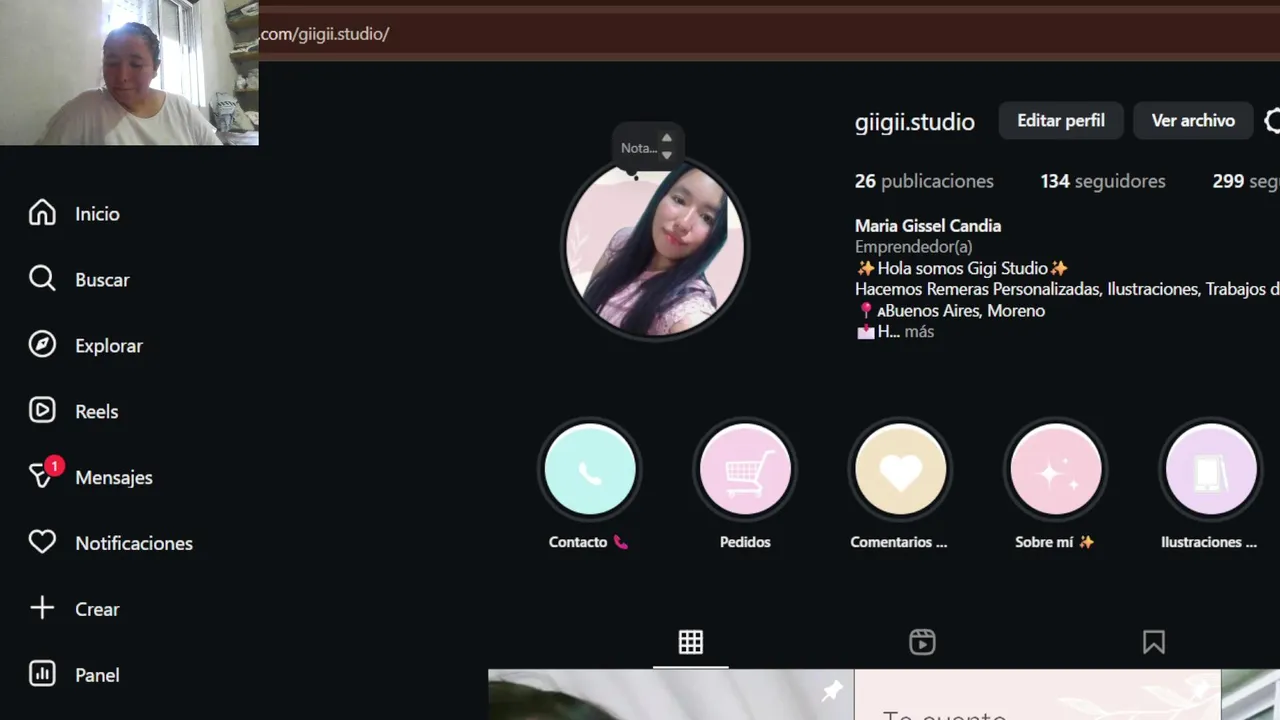Click the Inicio home icon

point(42,213)
